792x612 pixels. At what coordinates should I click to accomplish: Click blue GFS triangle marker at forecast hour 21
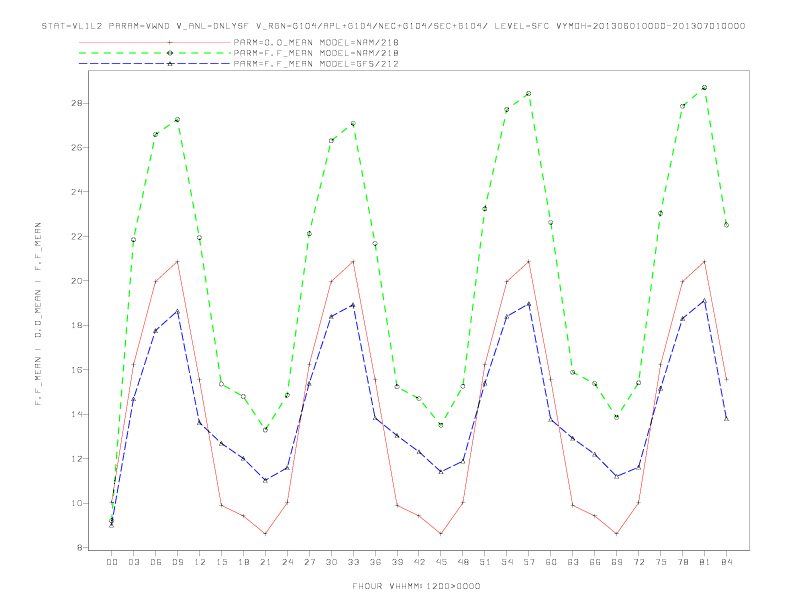coord(265,480)
